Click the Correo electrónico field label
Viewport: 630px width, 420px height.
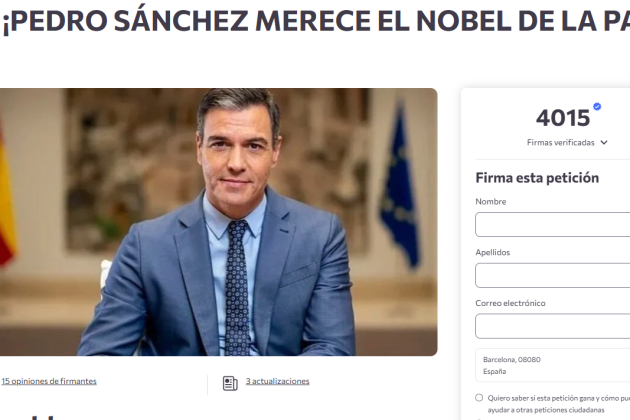(x=510, y=303)
